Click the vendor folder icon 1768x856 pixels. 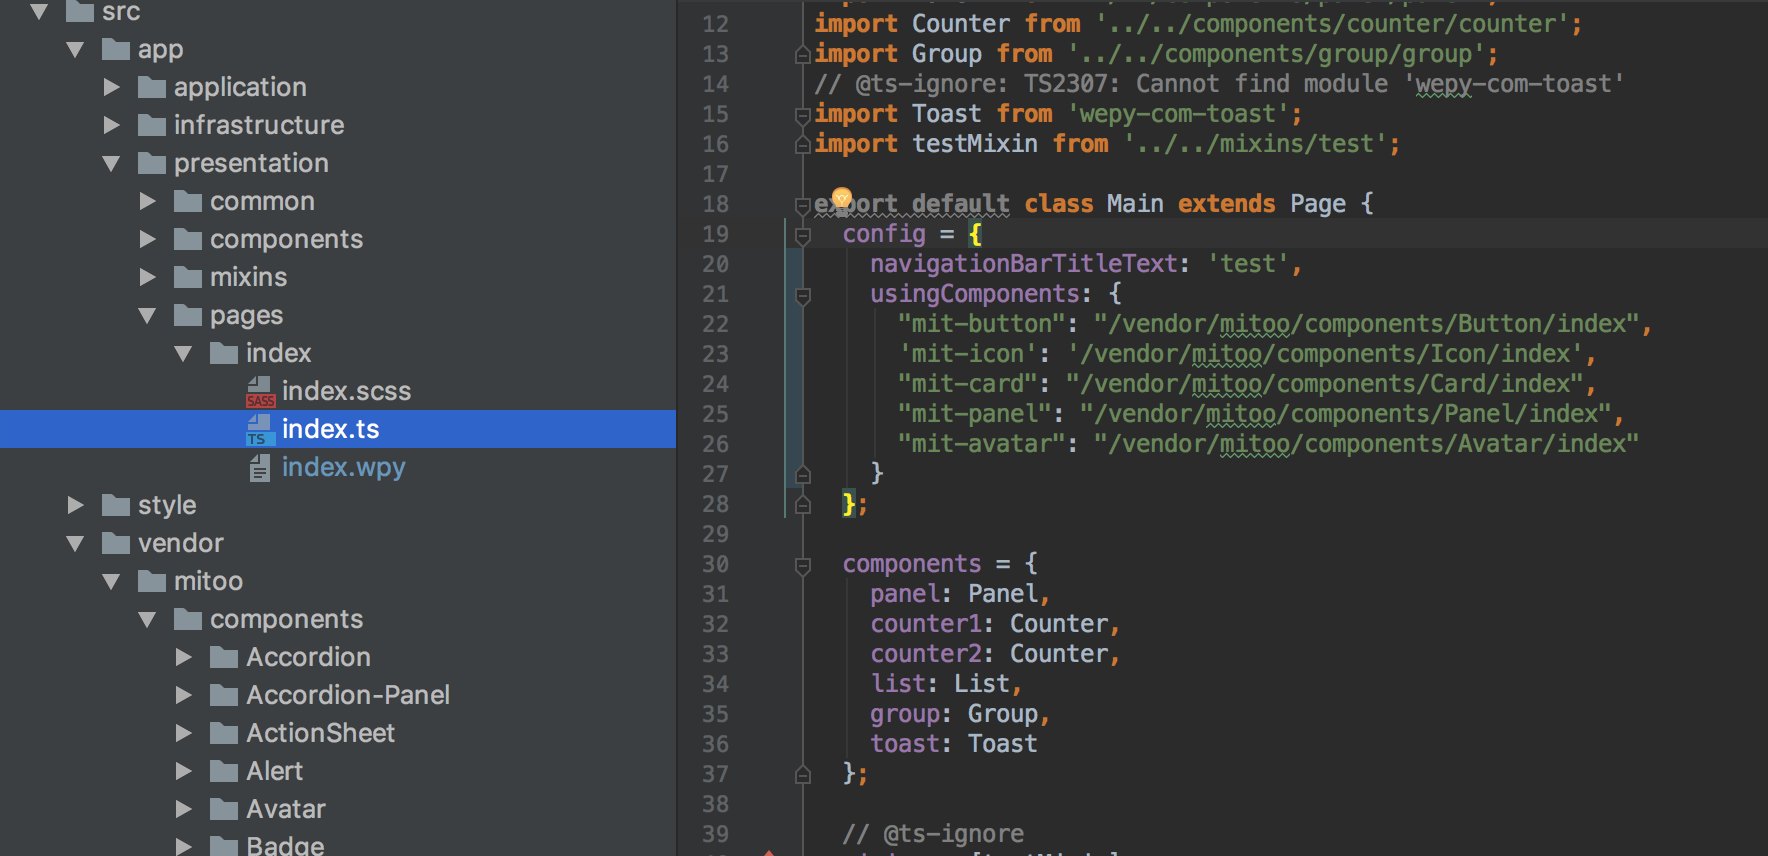[x=116, y=543]
